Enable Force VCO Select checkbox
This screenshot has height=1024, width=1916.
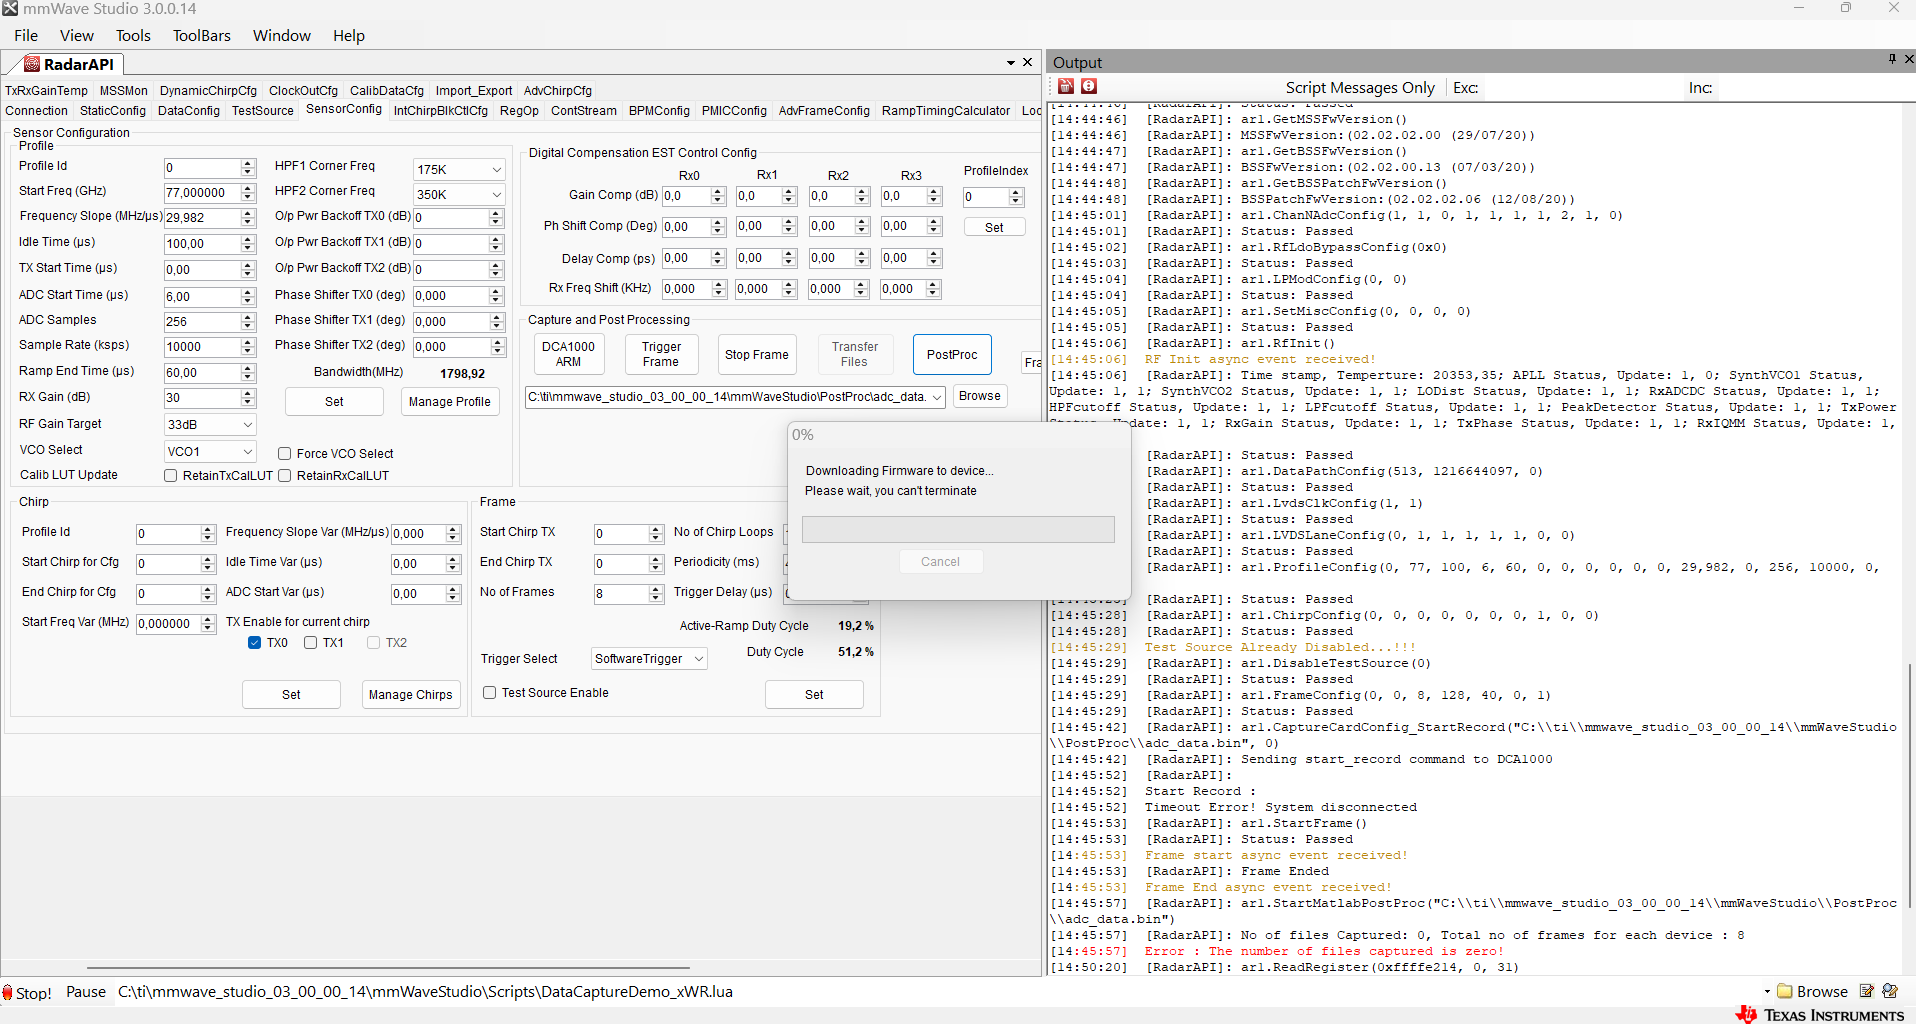click(x=284, y=454)
